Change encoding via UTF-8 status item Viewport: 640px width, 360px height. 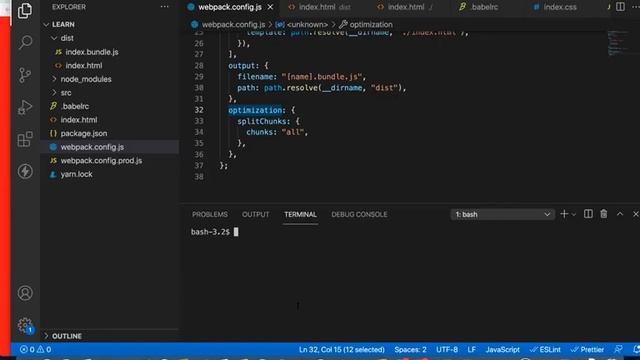[447, 349]
